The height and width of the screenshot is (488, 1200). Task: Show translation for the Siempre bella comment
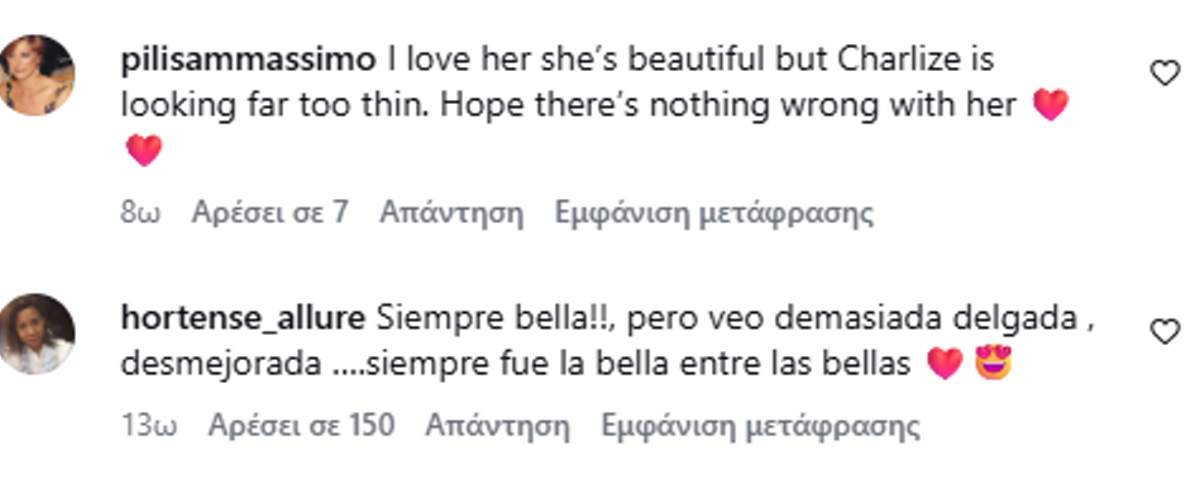(x=761, y=426)
